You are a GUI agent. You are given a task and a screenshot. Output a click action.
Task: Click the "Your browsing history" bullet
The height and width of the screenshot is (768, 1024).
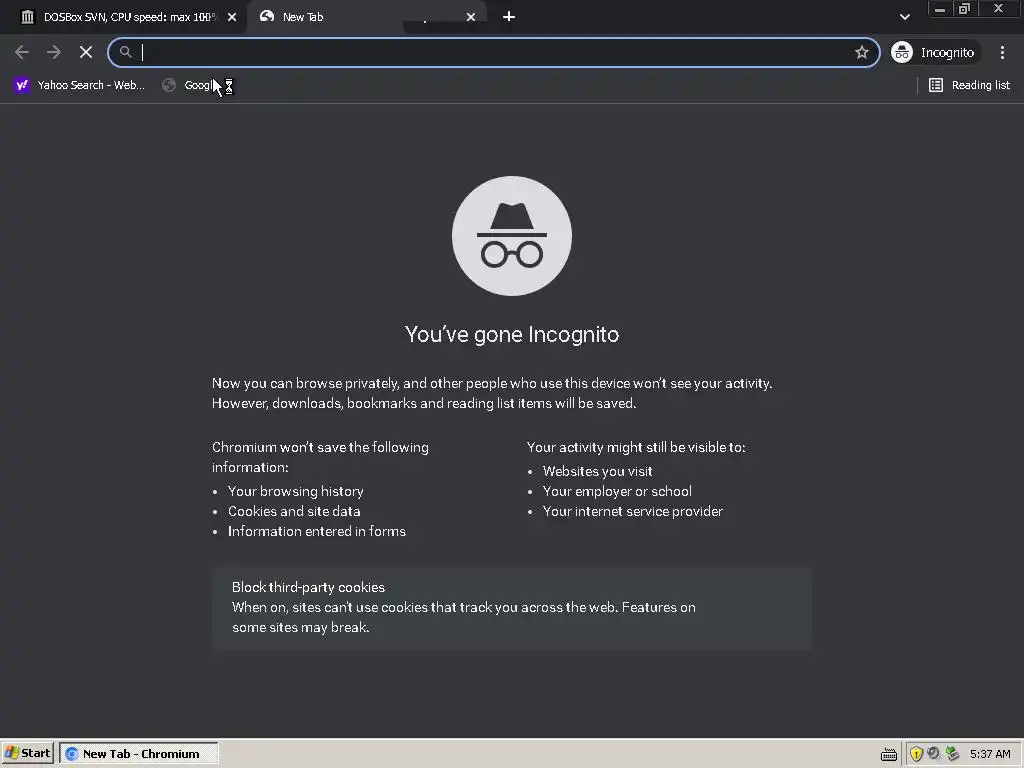click(295, 491)
